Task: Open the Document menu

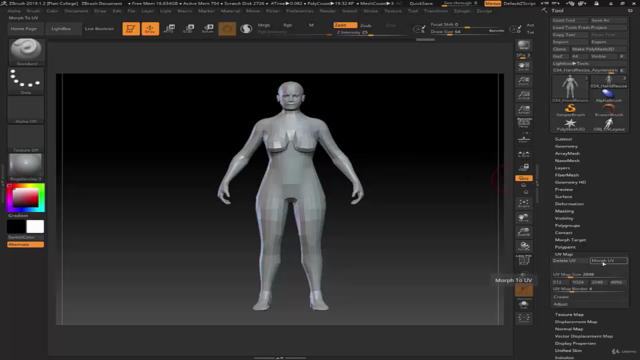Action: [x=76, y=11]
